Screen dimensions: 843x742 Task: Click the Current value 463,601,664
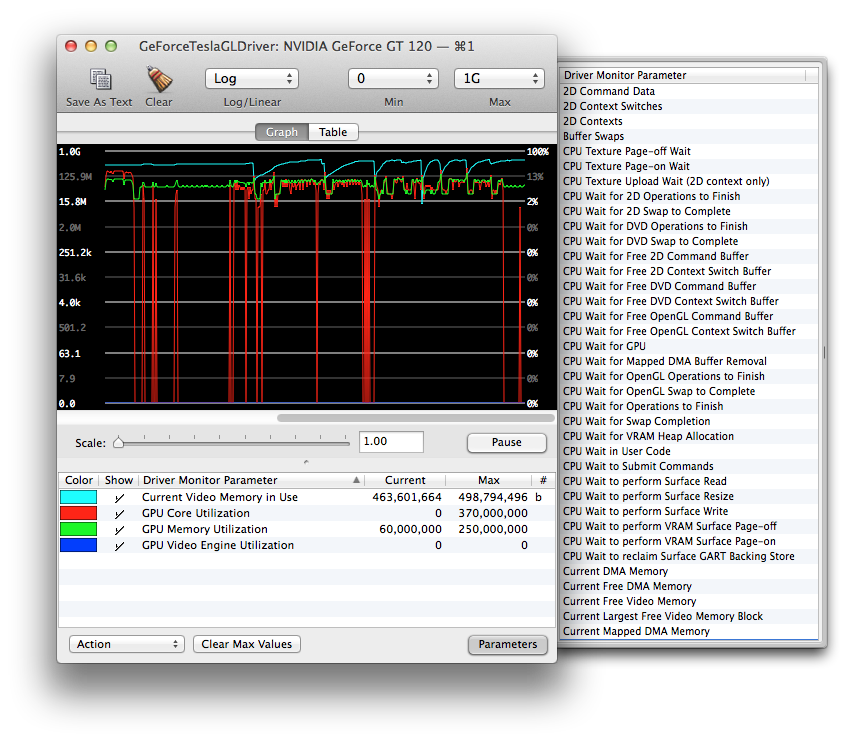(x=407, y=497)
